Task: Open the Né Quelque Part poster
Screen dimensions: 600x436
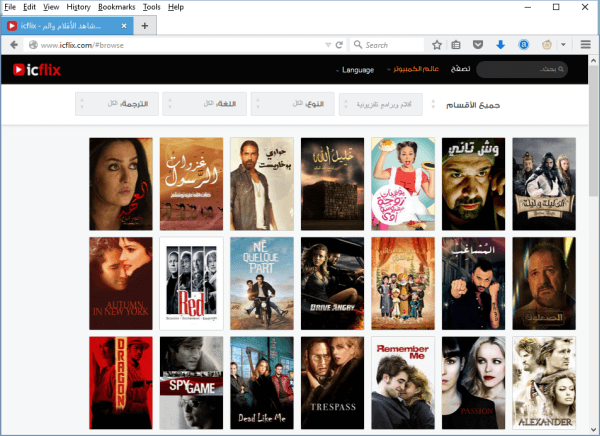Action: click(x=262, y=283)
